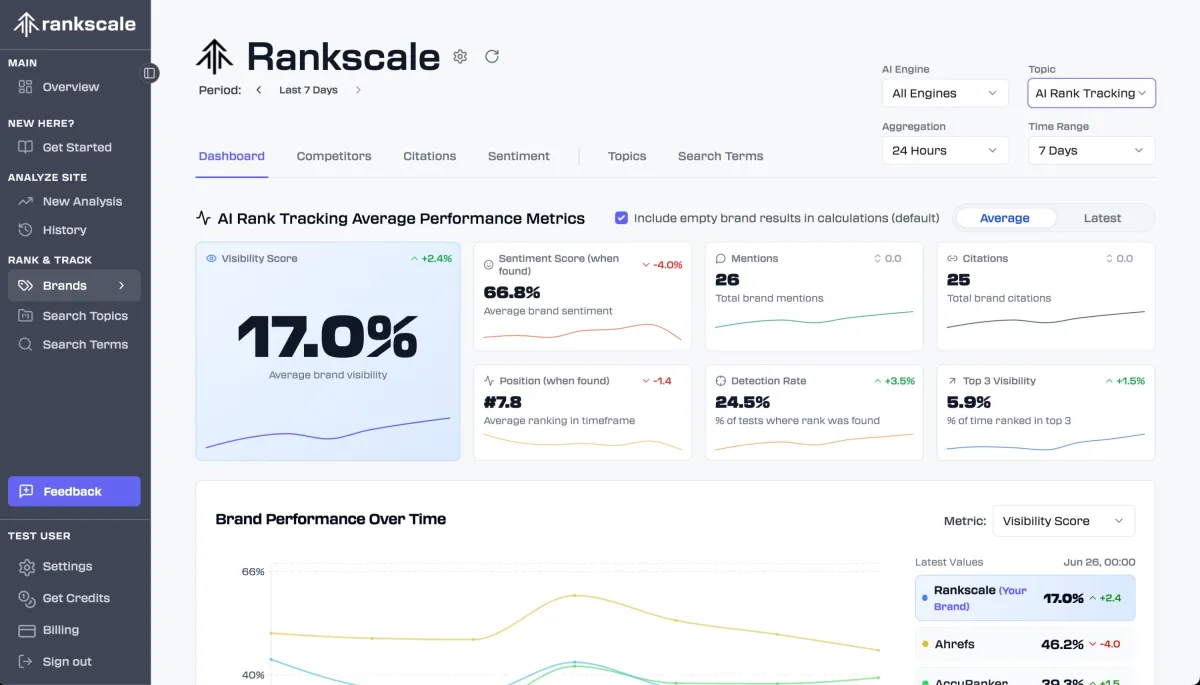Switch to the Competitors tab
Screen dimensions: 1200x685
pos(334,156)
